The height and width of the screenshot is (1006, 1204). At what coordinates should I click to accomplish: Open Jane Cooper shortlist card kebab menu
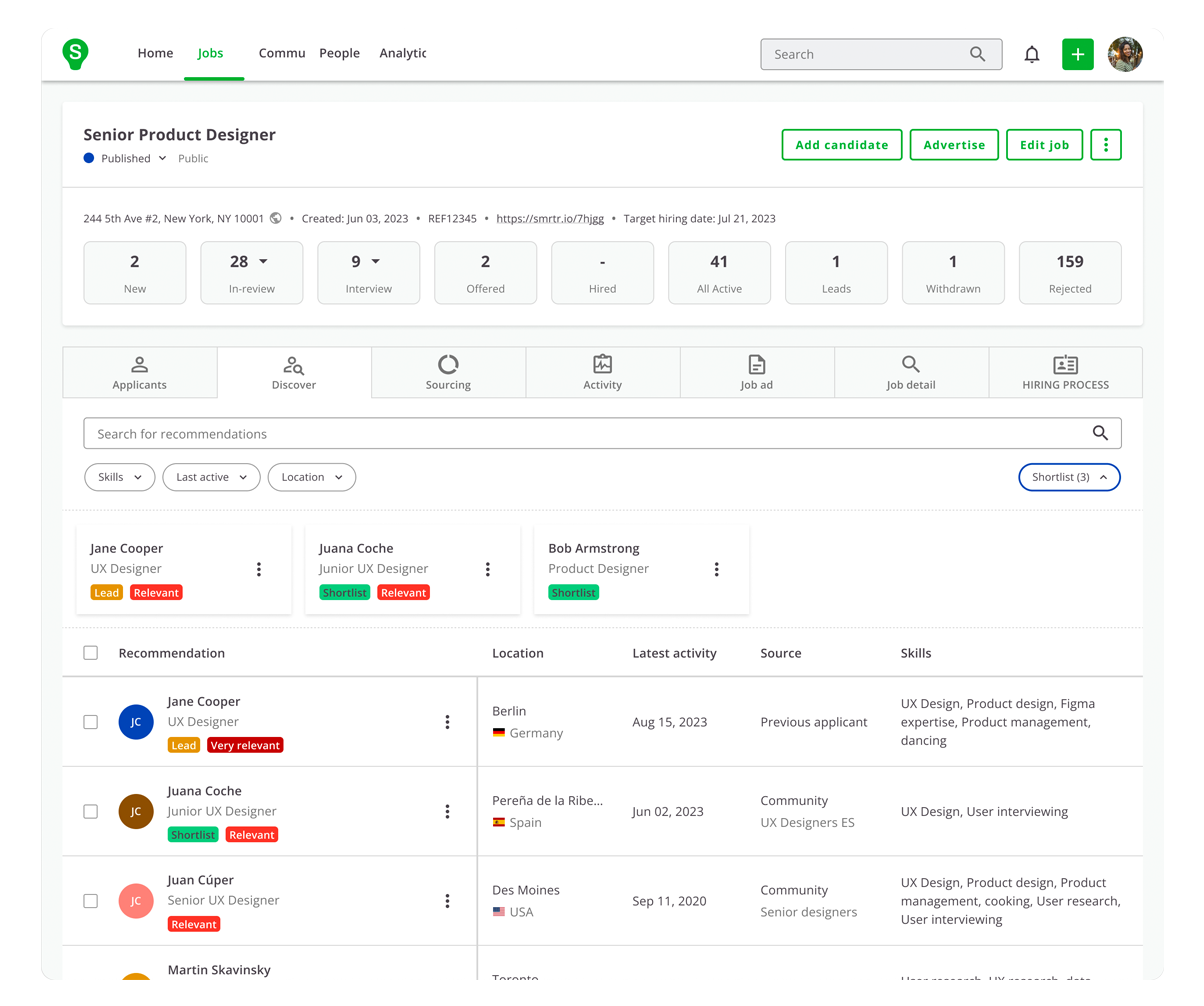click(x=259, y=569)
